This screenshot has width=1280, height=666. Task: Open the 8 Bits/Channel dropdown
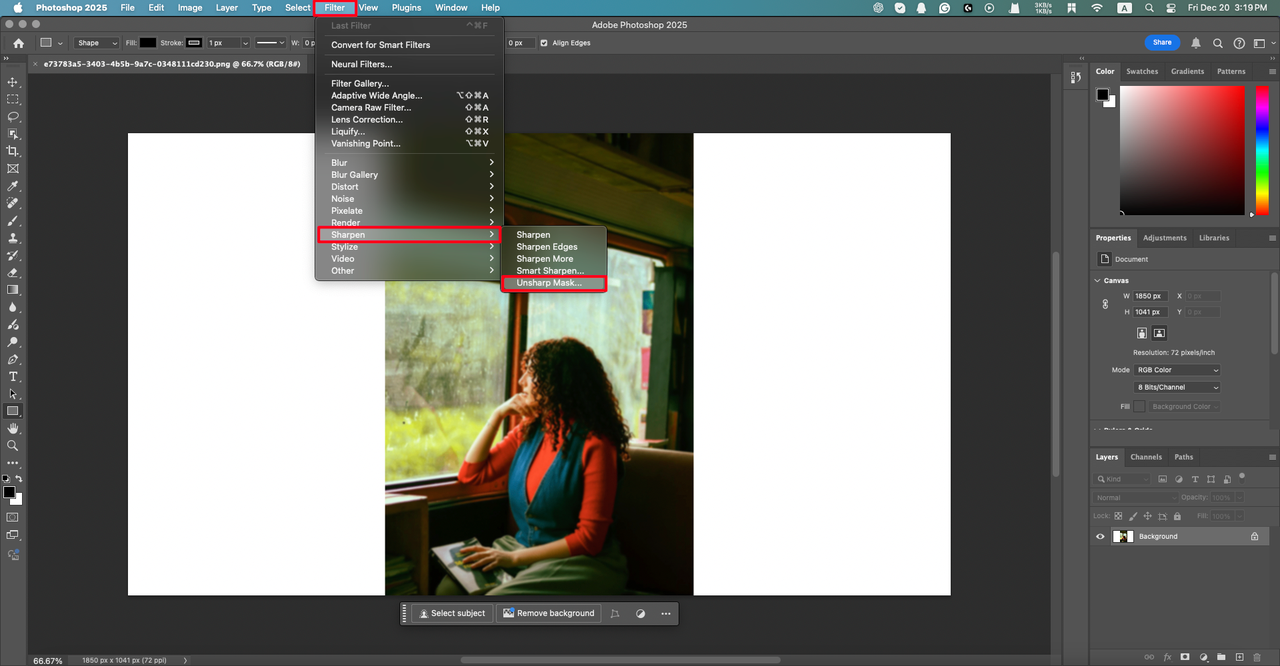(1178, 387)
